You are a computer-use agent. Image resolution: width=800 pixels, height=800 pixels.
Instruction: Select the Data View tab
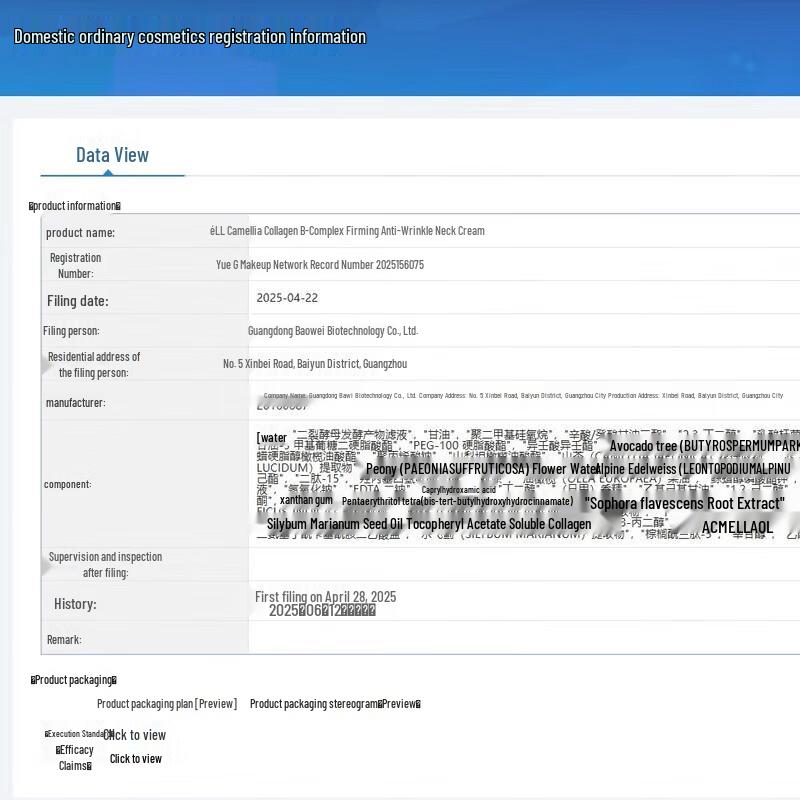coord(112,155)
